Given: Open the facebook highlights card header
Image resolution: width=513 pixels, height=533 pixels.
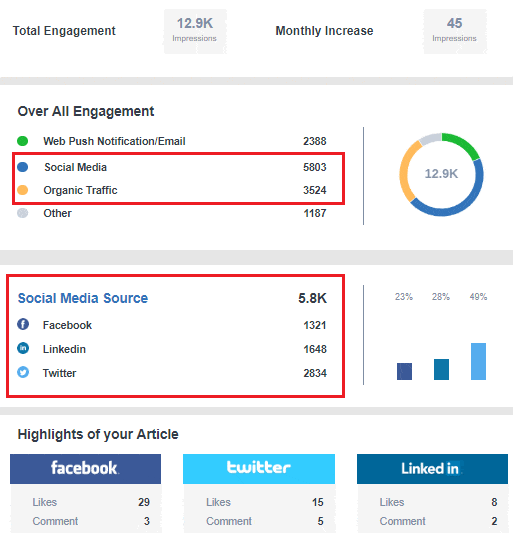Looking at the screenshot, I should [85, 469].
